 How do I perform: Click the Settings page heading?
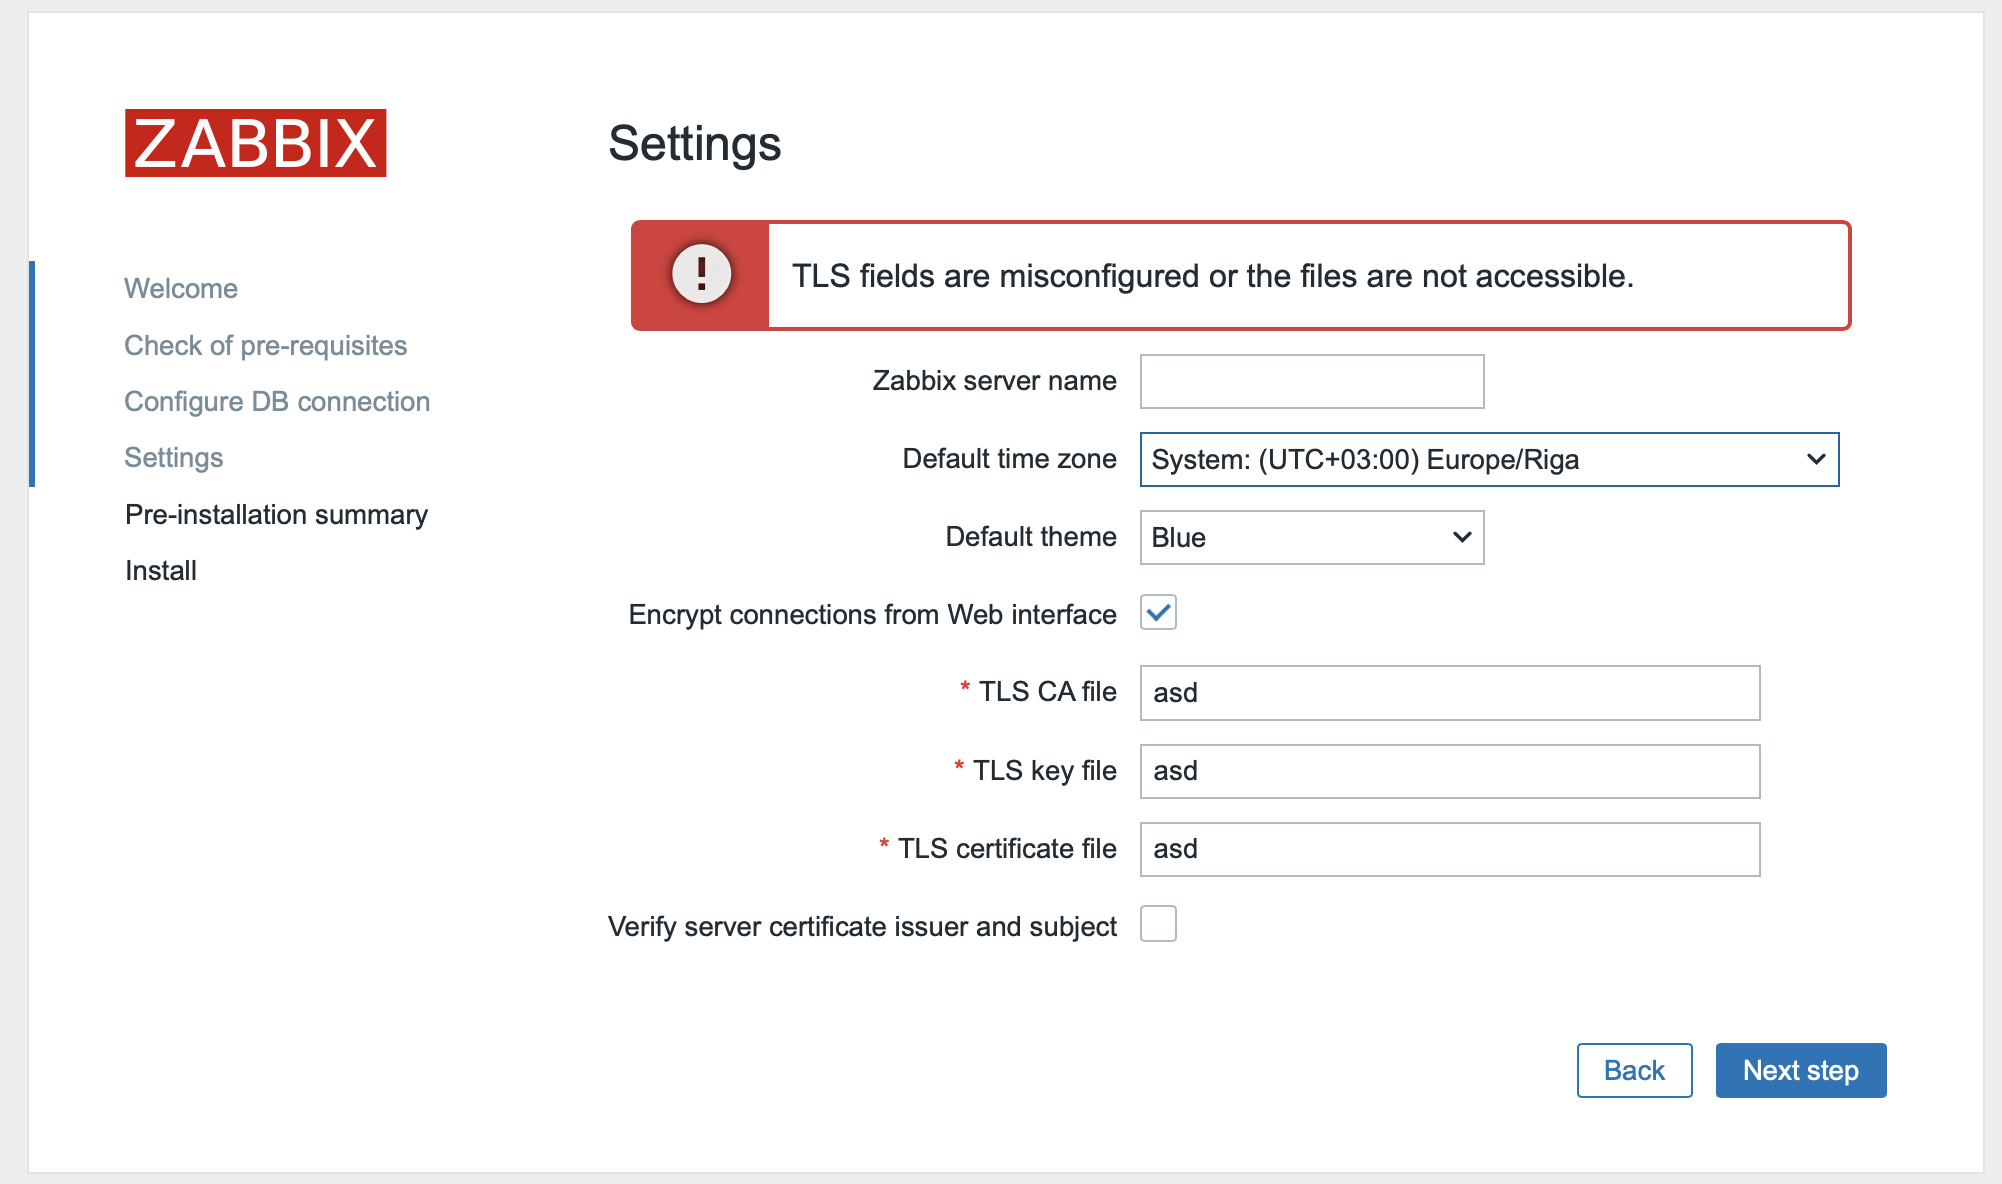point(695,144)
